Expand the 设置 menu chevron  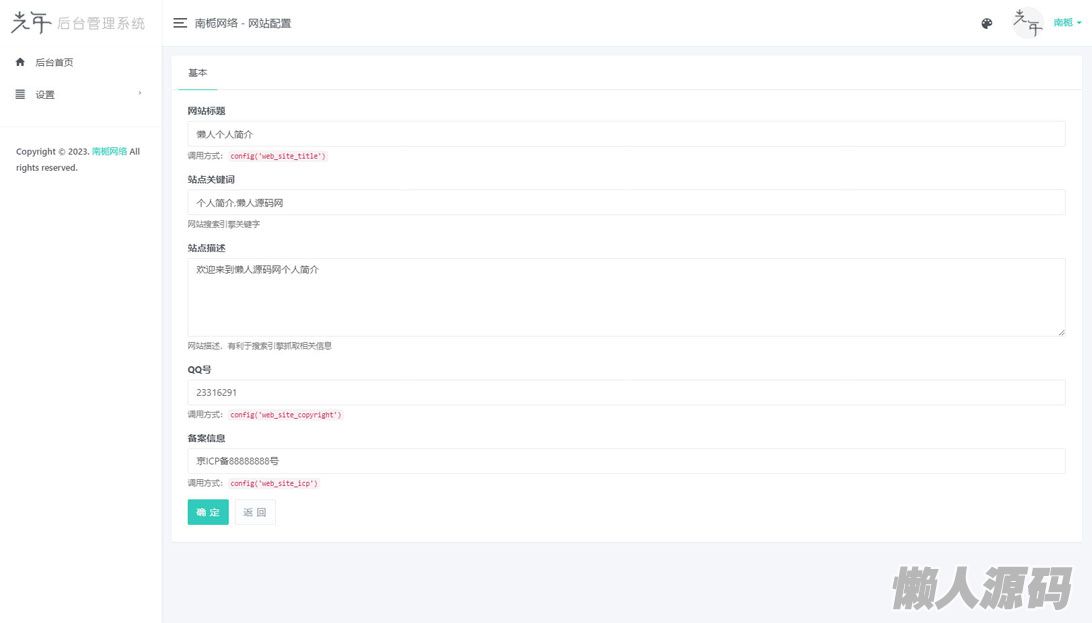coord(140,93)
